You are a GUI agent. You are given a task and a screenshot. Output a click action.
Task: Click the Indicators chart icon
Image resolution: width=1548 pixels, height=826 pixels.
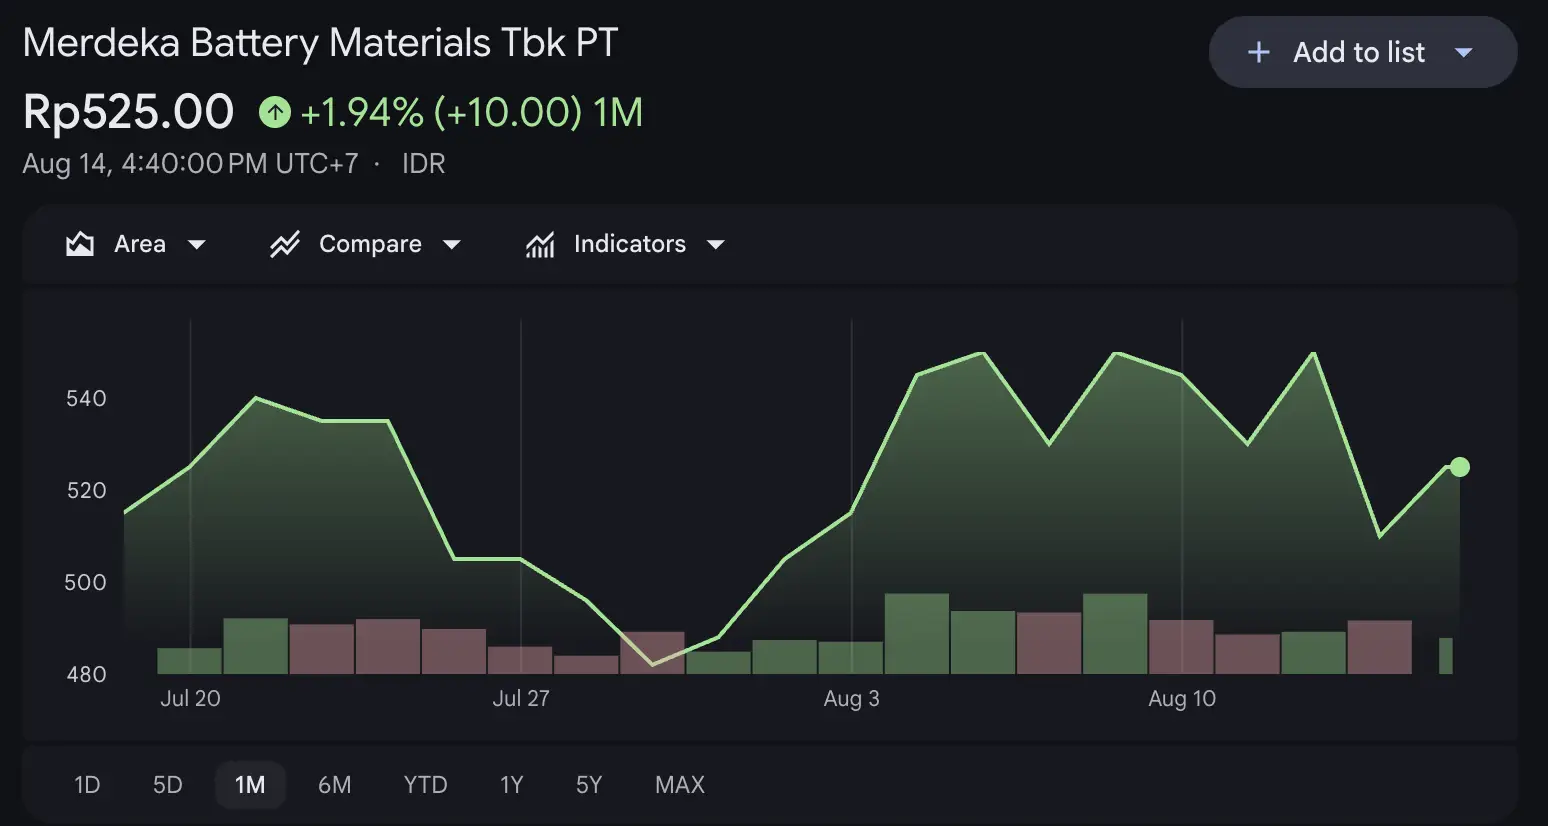pos(540,244)
